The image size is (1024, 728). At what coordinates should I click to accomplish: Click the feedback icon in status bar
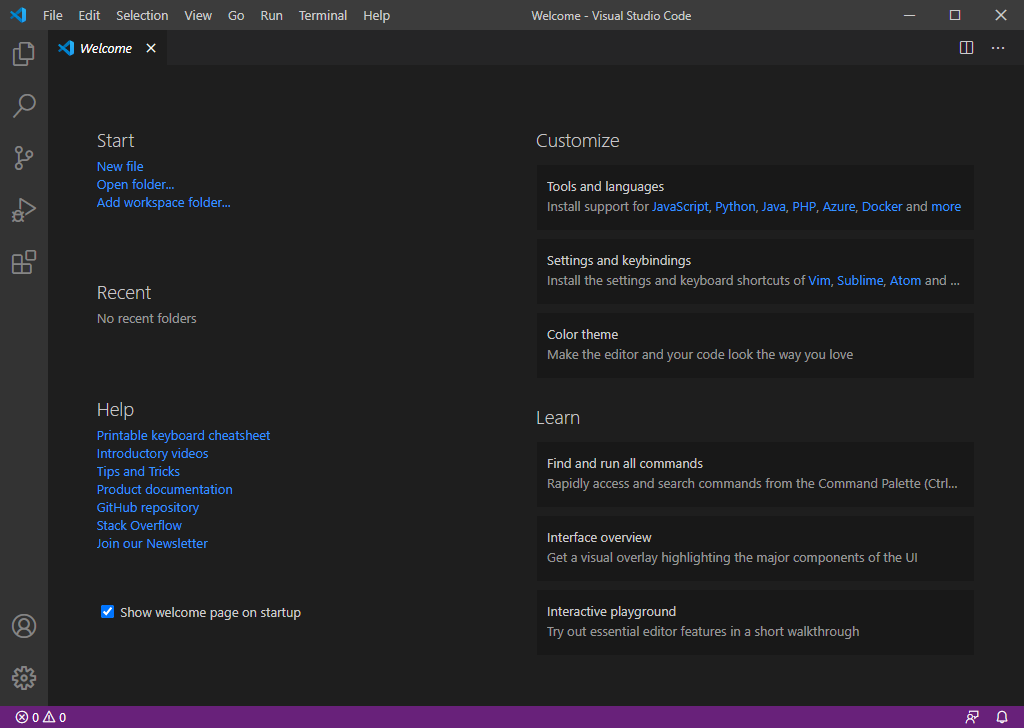click(x=972, y=717)
